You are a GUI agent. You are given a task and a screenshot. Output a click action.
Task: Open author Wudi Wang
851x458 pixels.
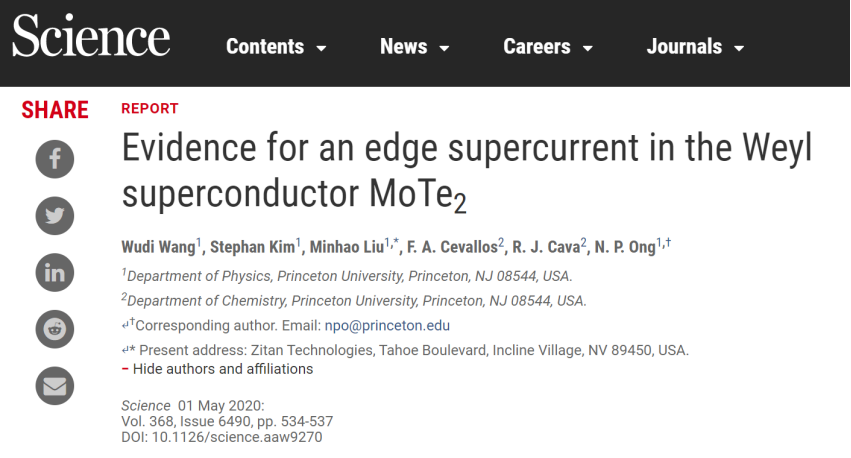(x=158, y=247)
